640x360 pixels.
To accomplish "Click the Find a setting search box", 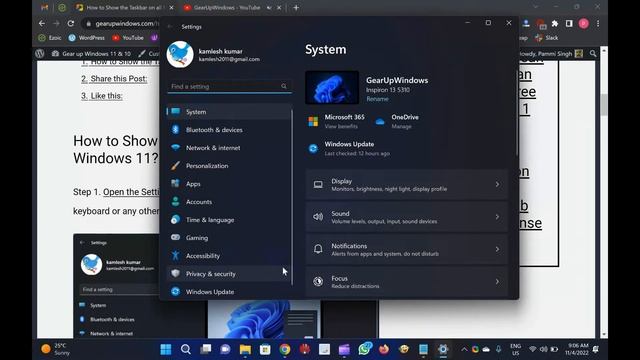I will (x=229, y=86).
